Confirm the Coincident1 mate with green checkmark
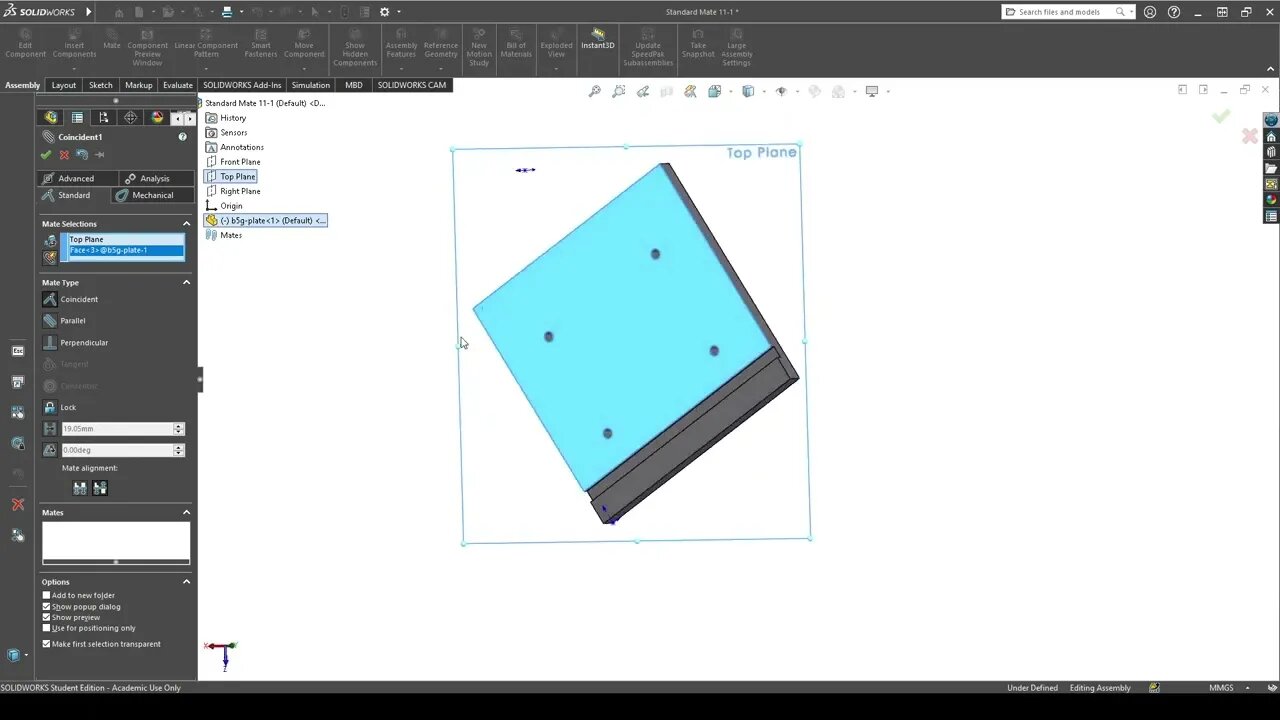The image size is (1280, 720). (46, 155)
